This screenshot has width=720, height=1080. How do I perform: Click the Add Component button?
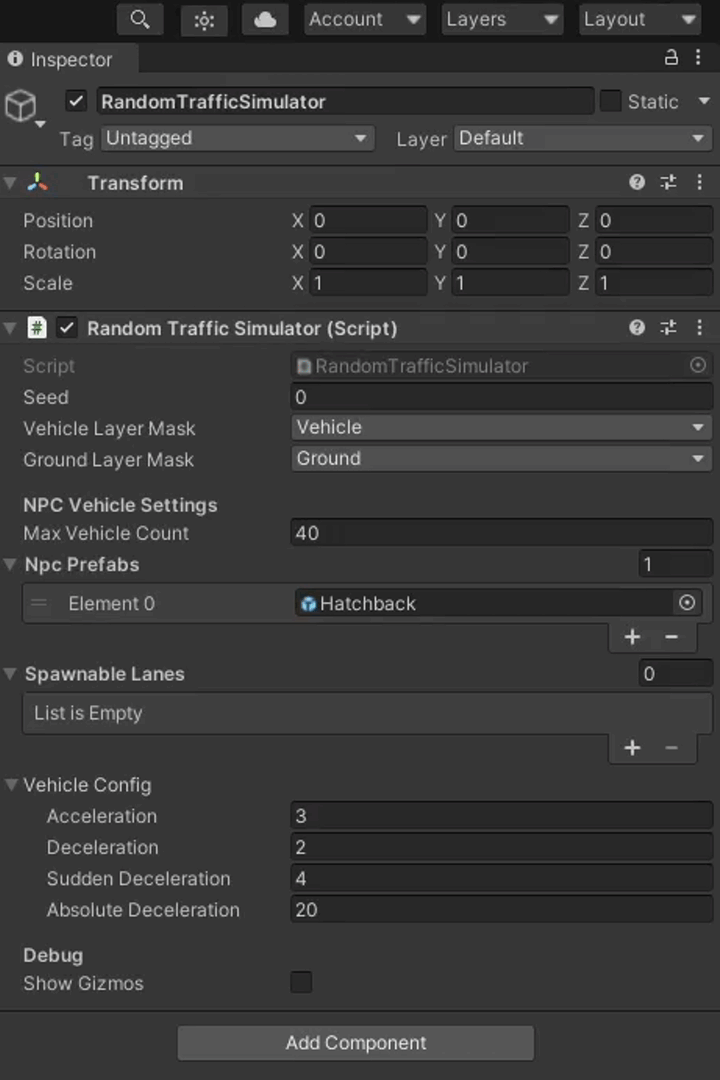click(x=356, y=1042)
